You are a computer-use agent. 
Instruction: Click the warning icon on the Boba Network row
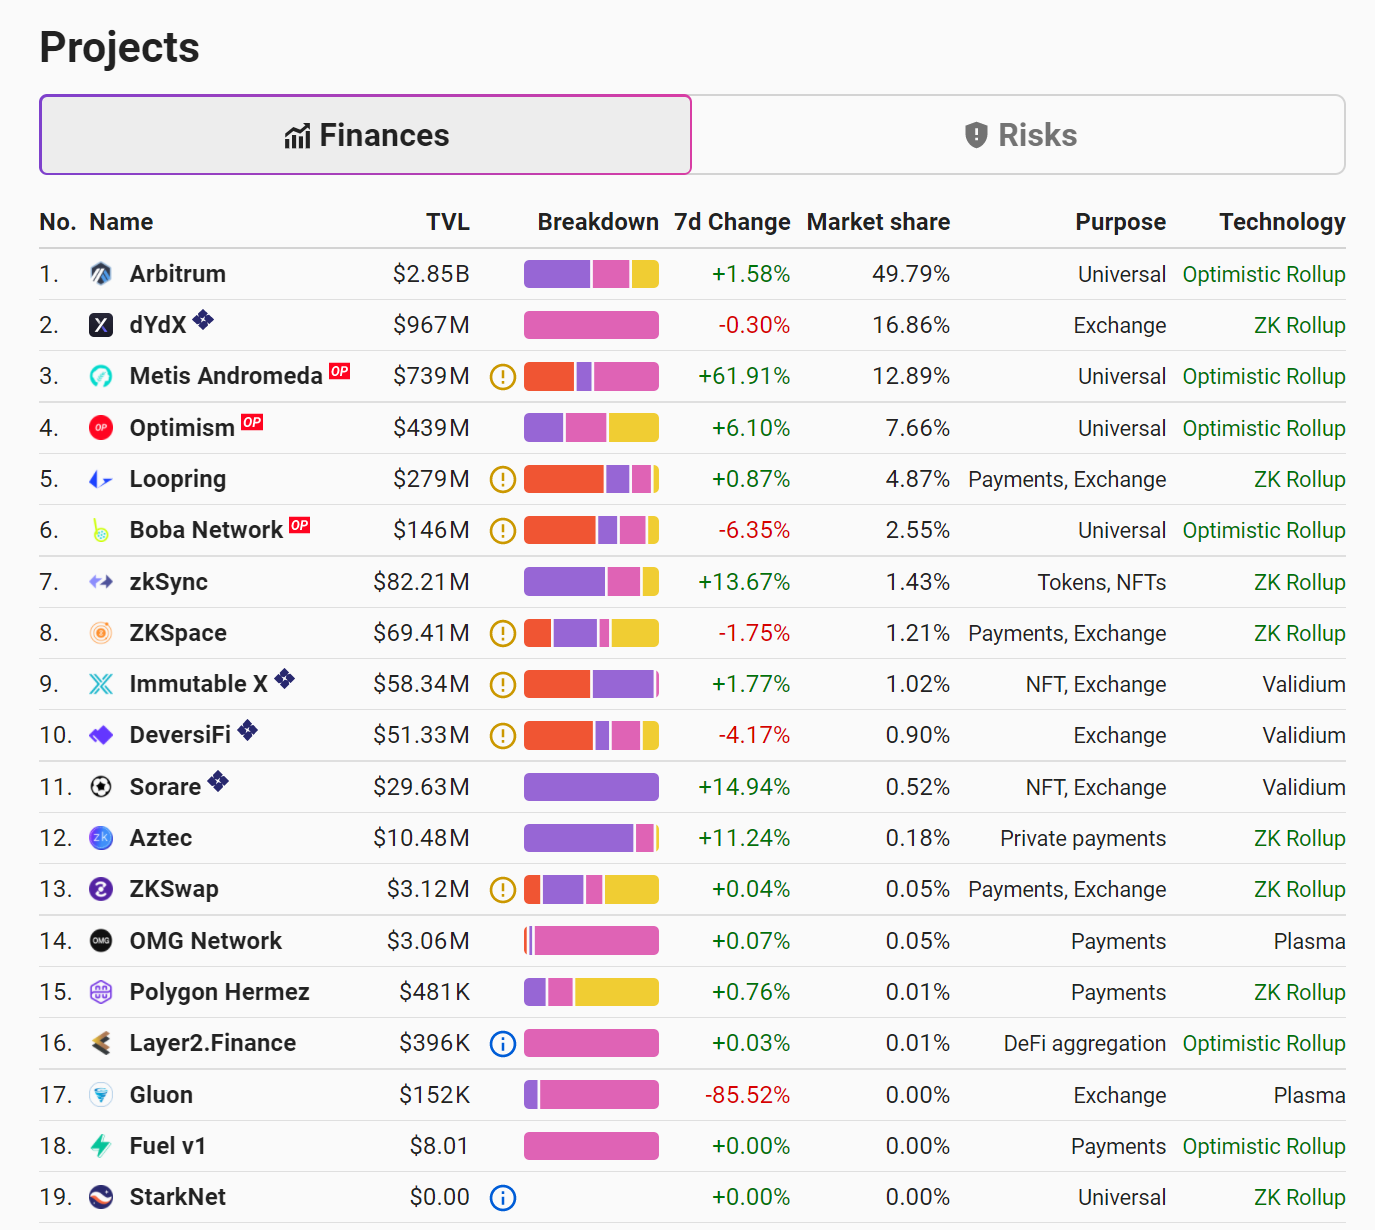[x=503, y=531]
